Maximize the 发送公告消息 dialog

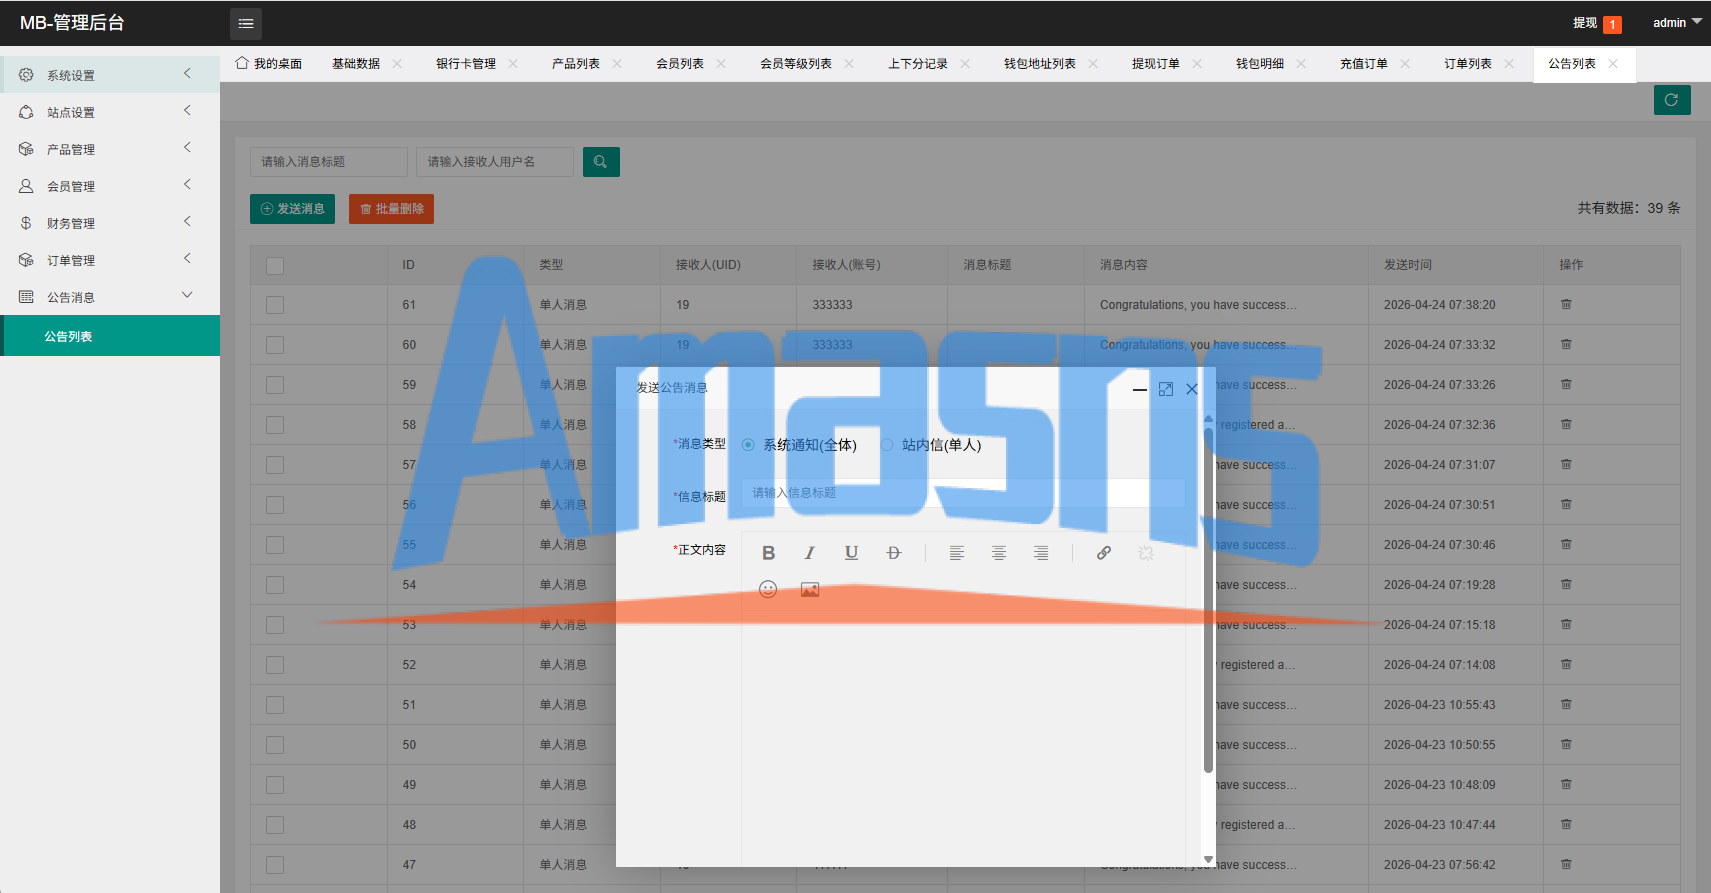pos(1166,389)
